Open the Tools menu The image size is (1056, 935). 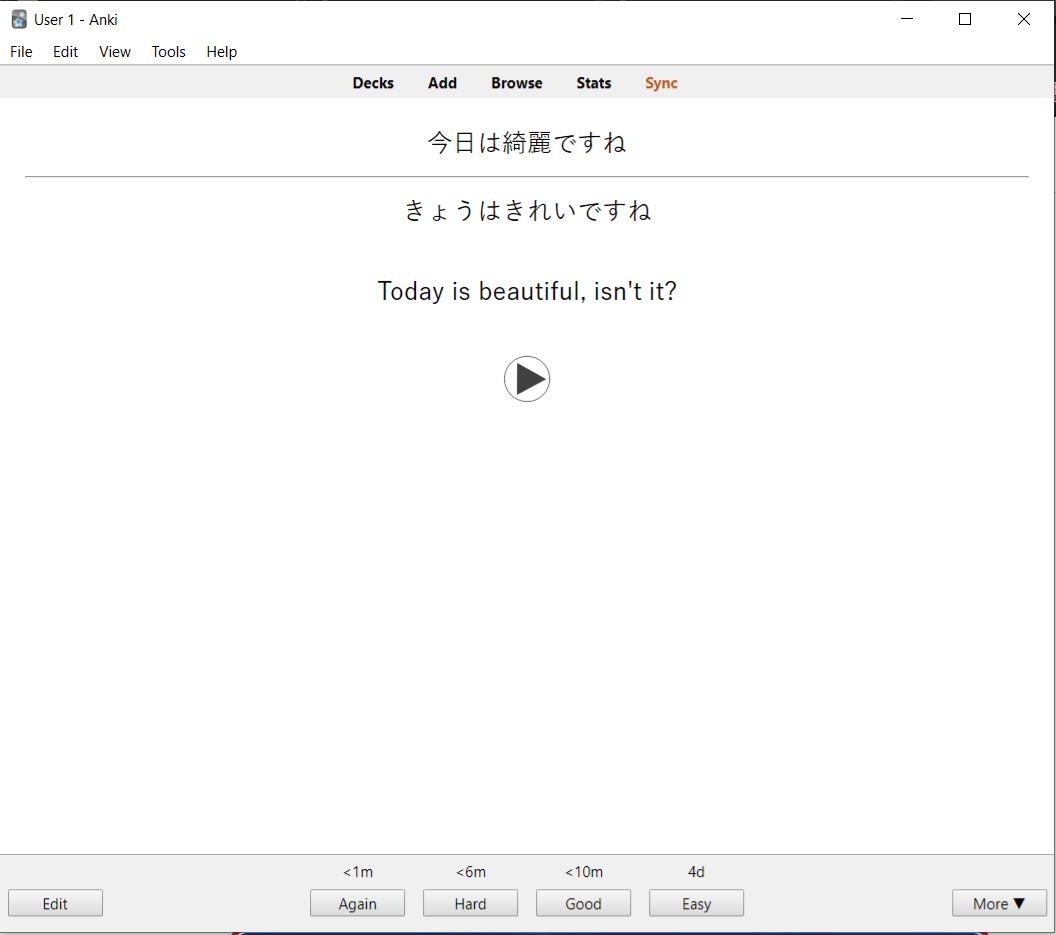[168, 52]
